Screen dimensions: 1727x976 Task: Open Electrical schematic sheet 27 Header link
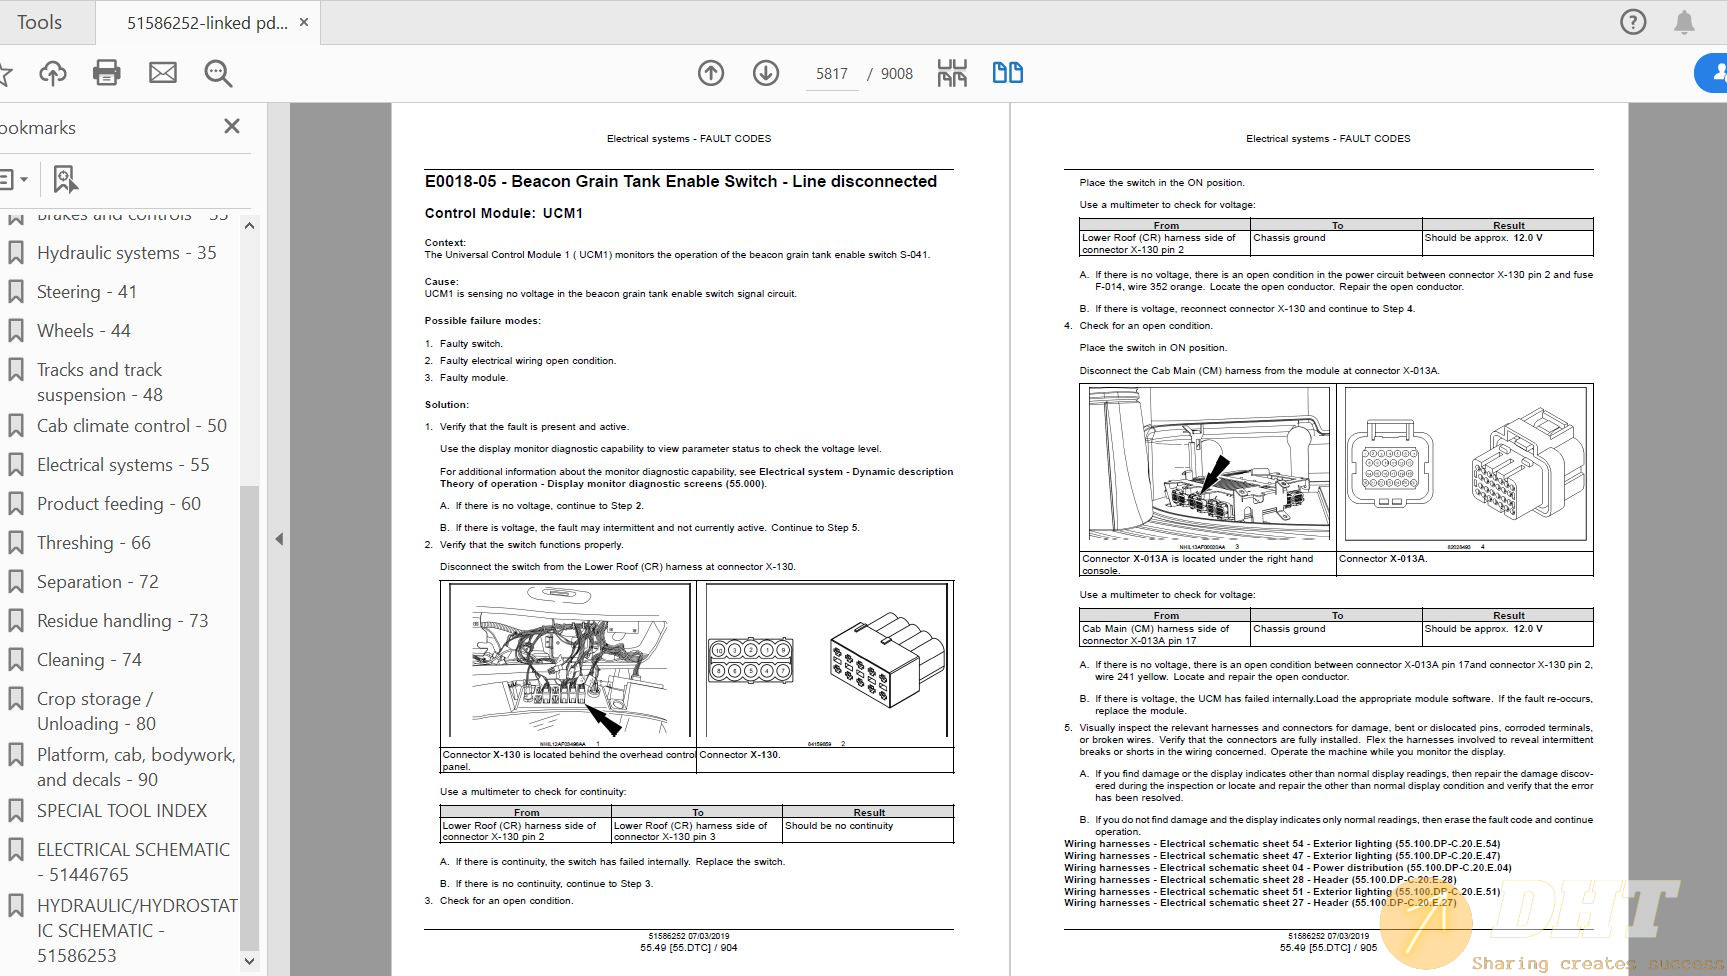pos(1260,903)
